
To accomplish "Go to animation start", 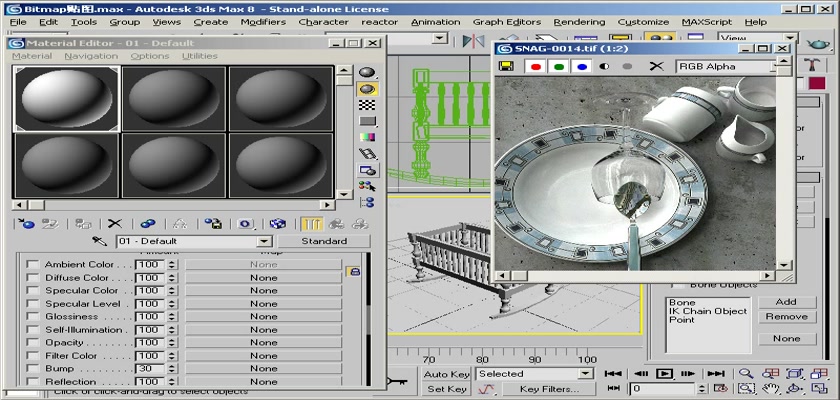I will pos(613,374).
